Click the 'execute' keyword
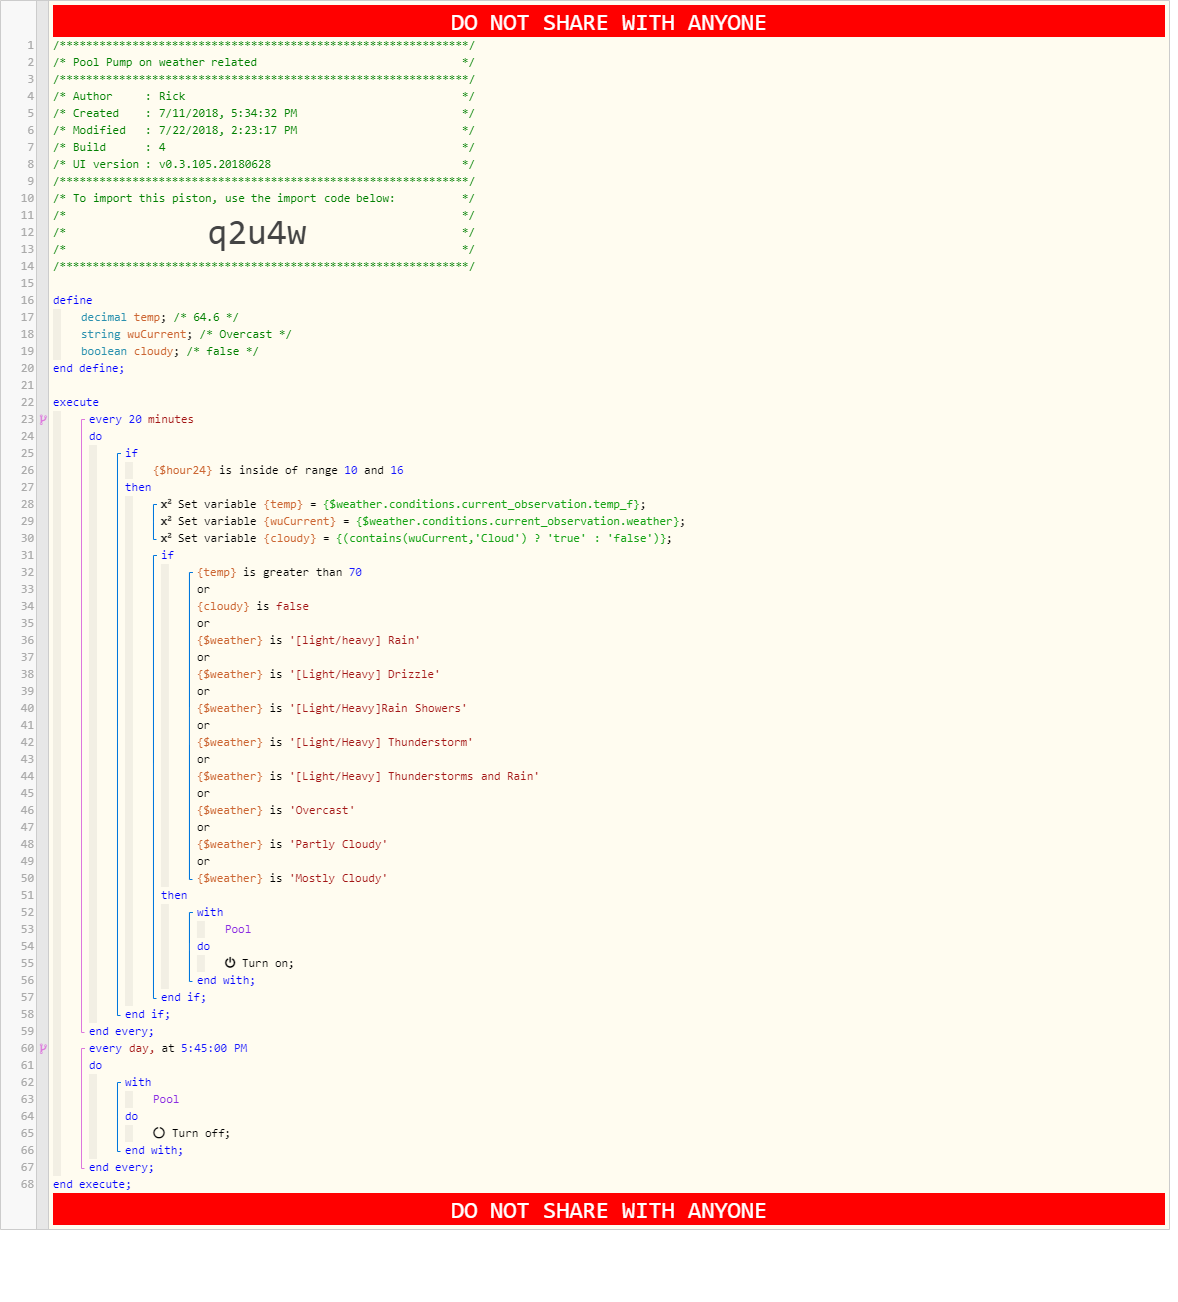1178x1302 pixels. 76,402
